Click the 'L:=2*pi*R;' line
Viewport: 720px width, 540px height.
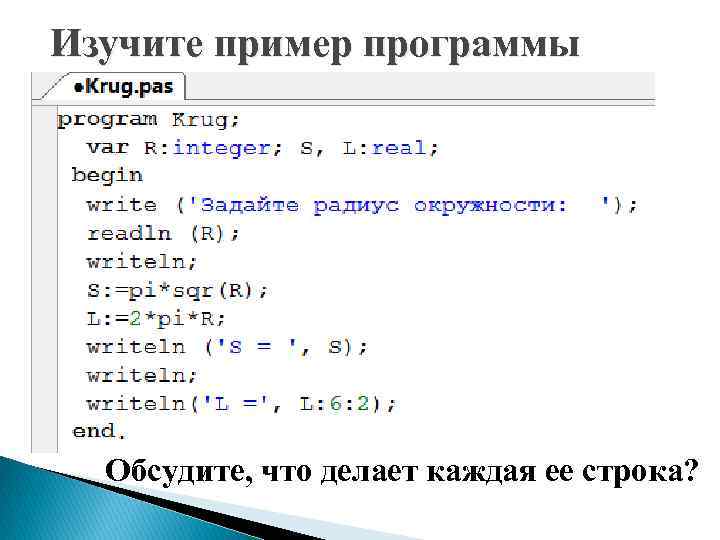156,319
